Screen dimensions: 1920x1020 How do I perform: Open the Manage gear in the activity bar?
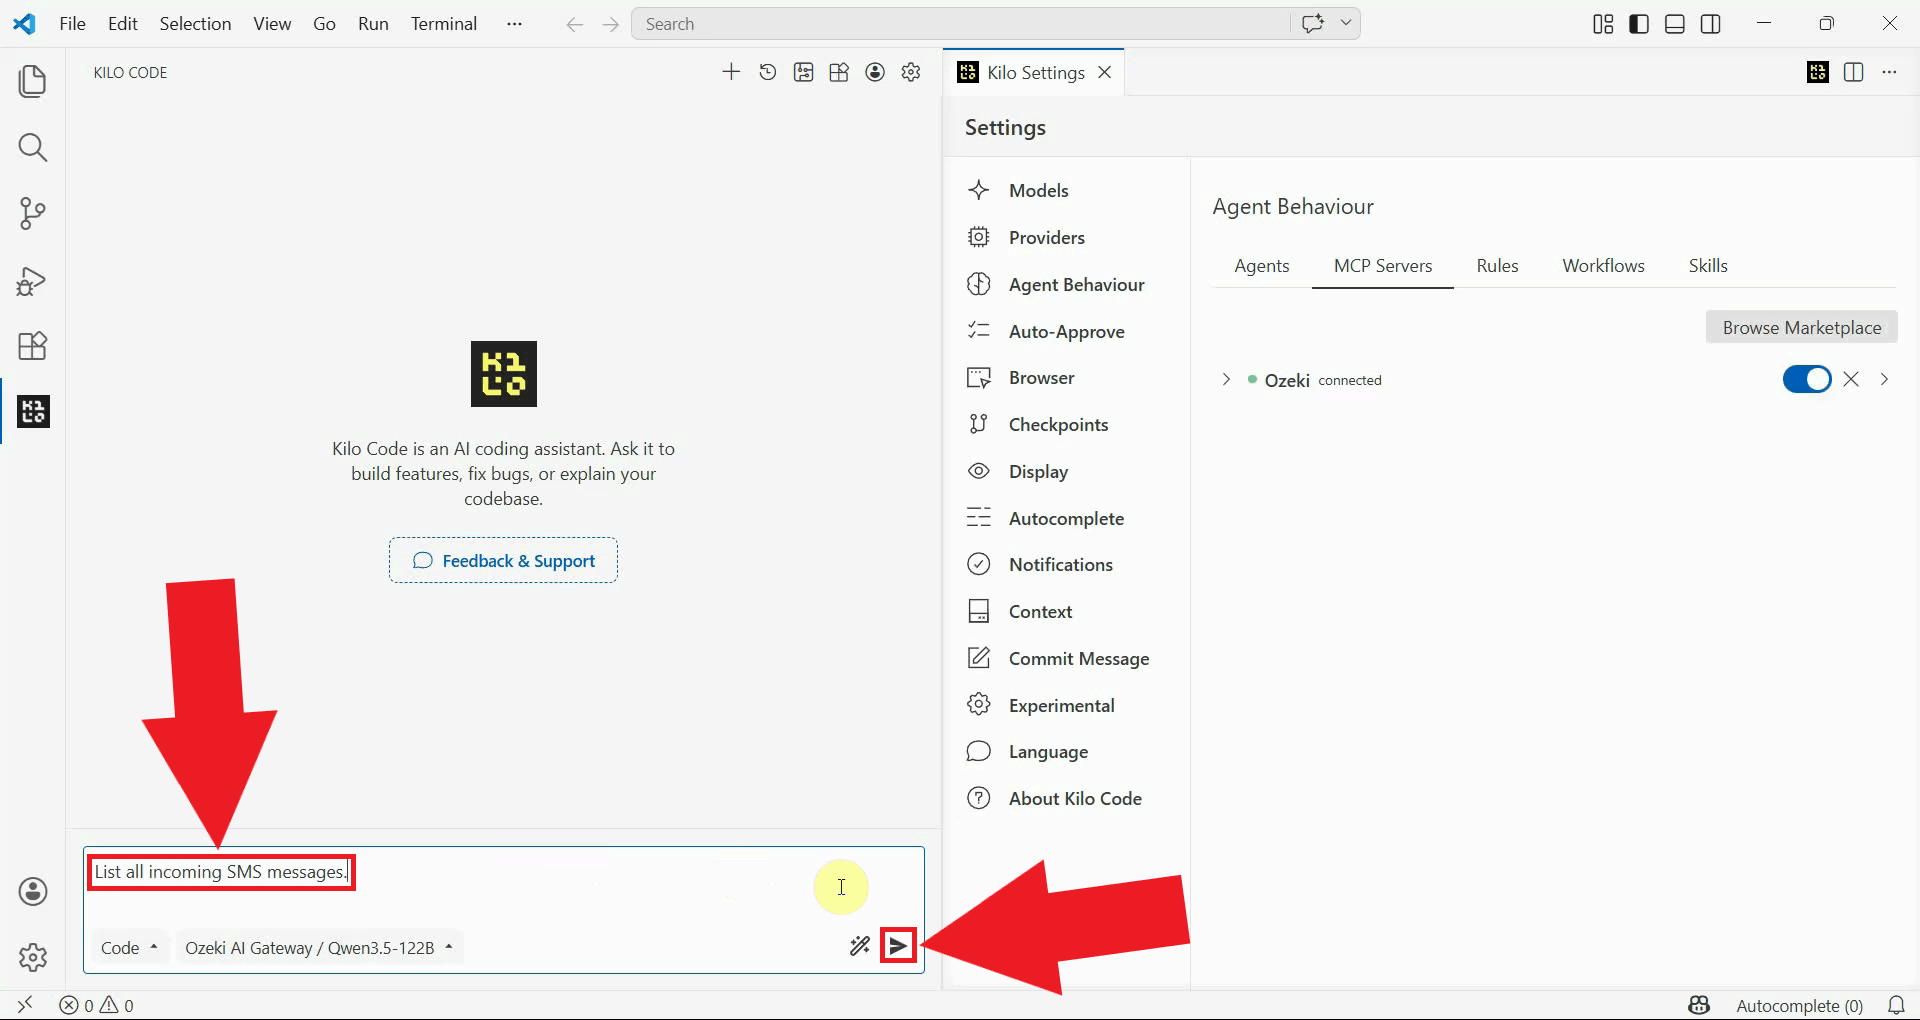[33, 957]
